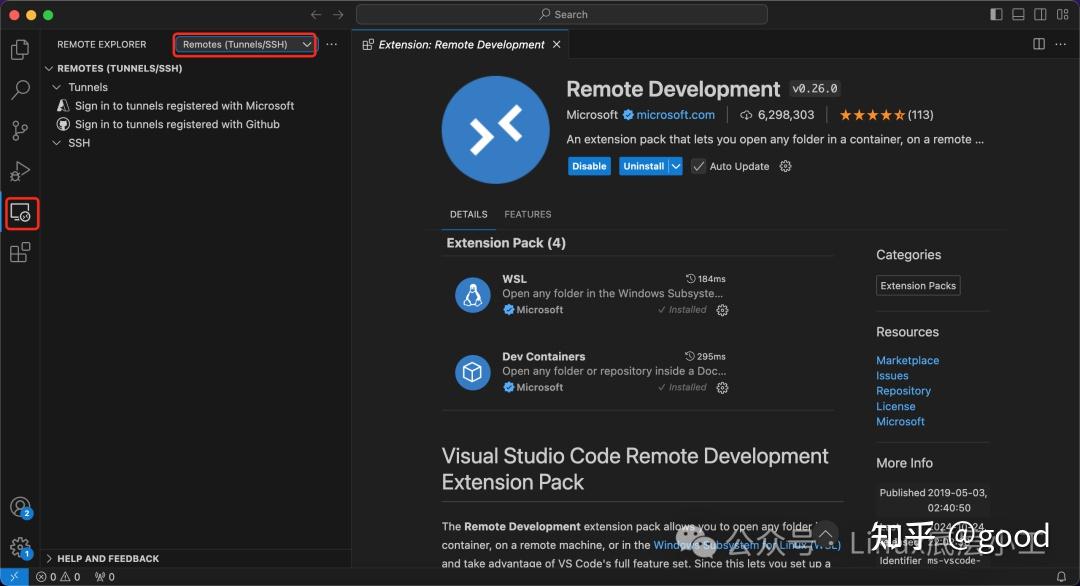The height and width of the screenshot is (586, 1080).
Task: Open the Remotes (Tunnels/SSH) dropdown
Action: click(244, 44)
